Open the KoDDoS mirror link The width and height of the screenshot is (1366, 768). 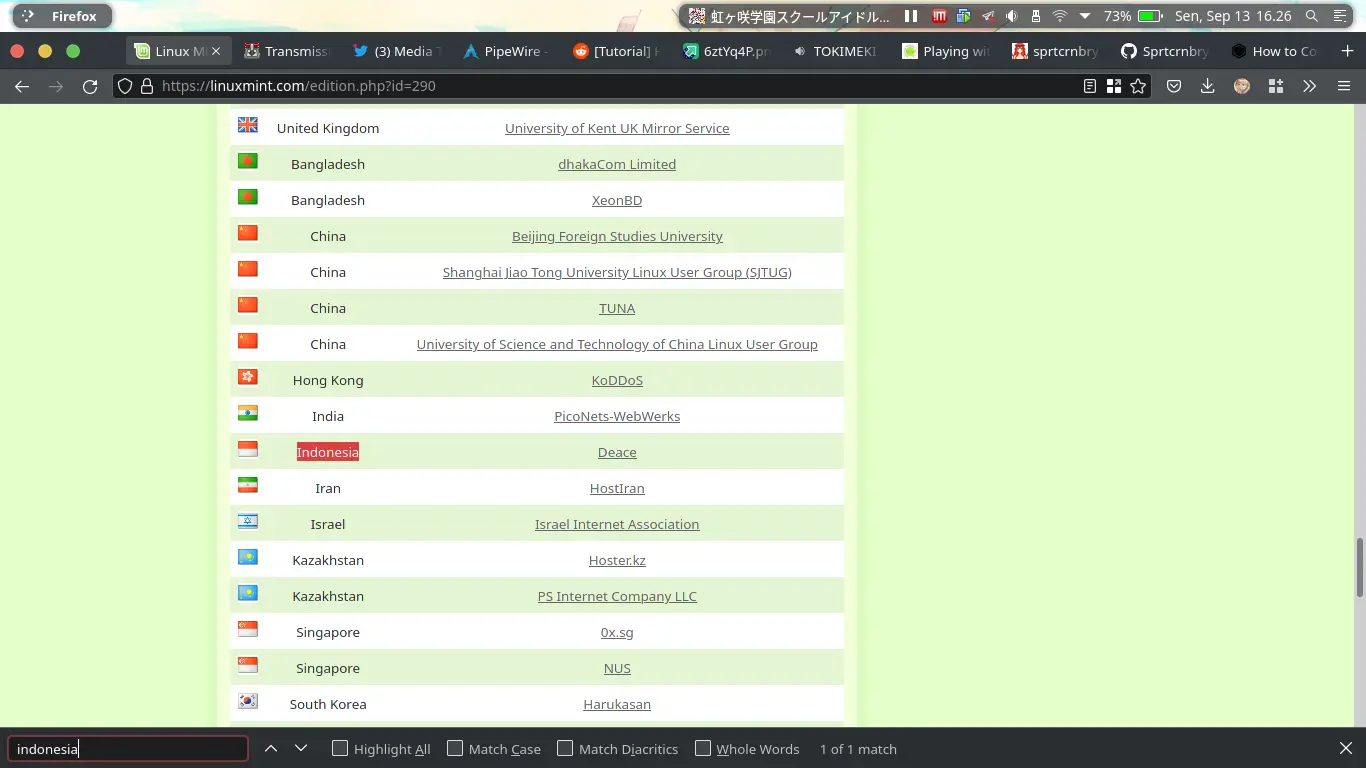617,380
